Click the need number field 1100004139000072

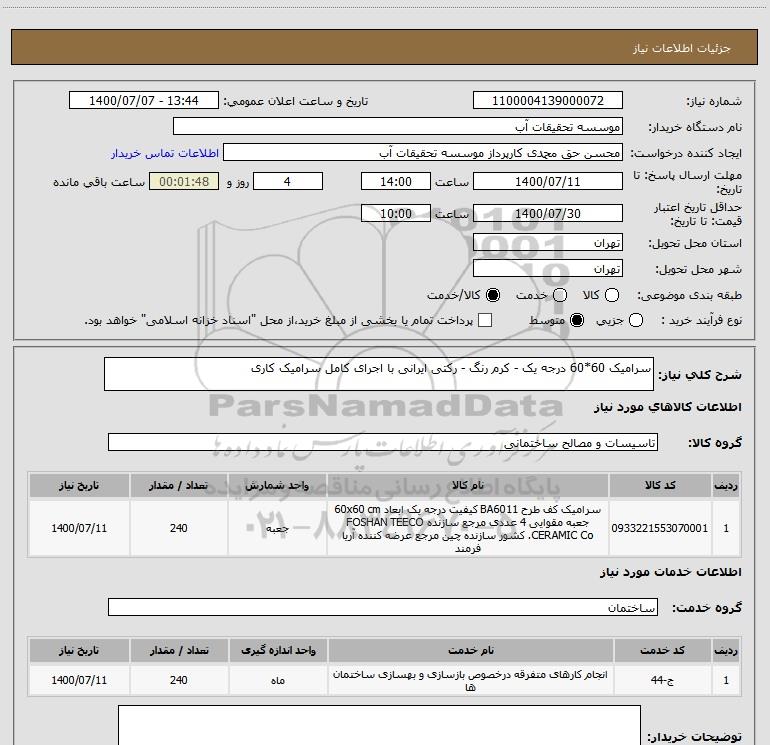point(548,101)
